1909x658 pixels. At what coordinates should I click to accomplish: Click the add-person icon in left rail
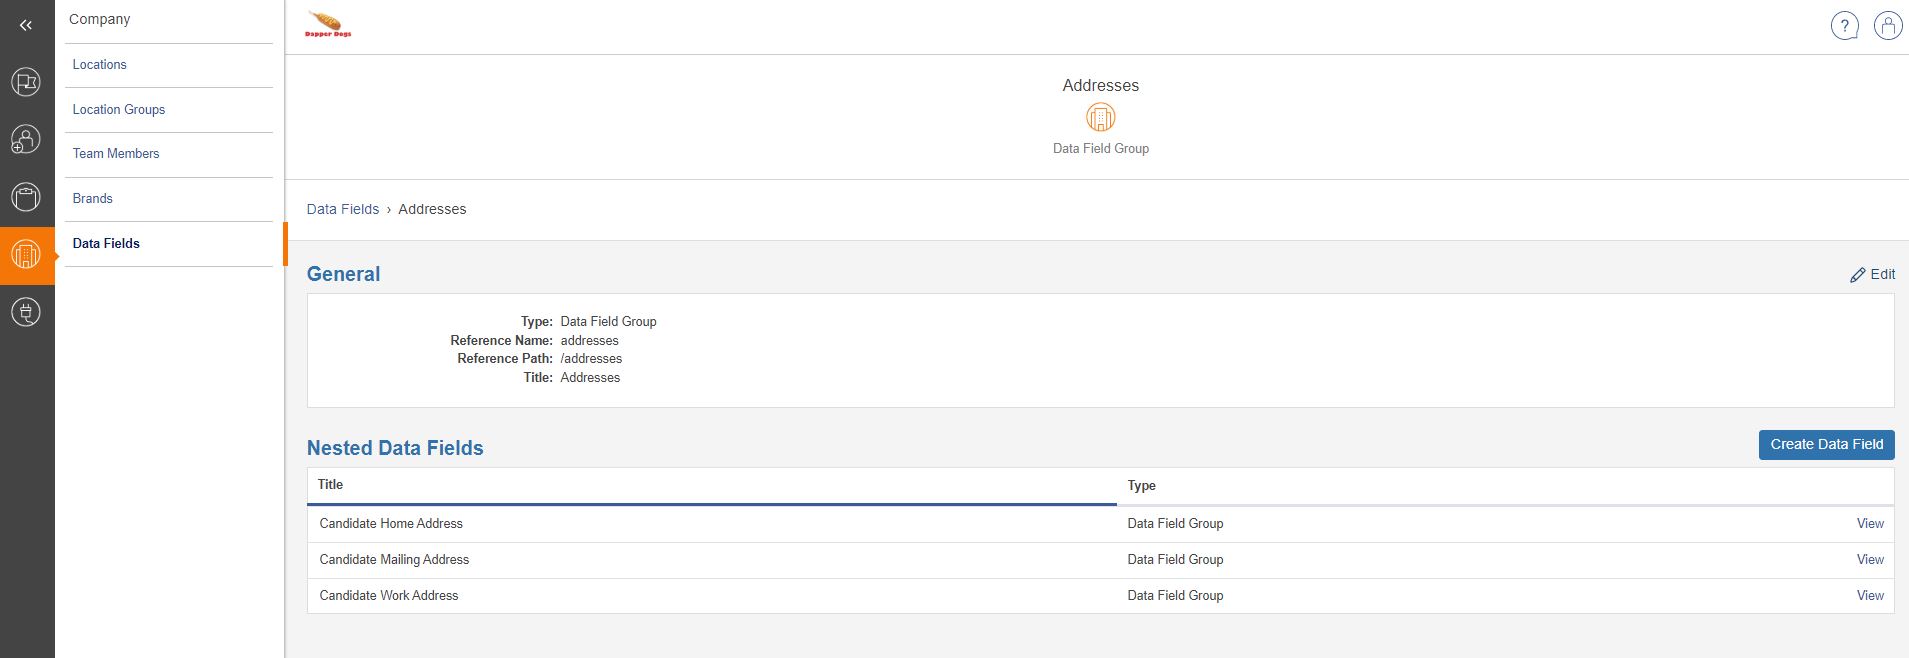click(26, 140)
